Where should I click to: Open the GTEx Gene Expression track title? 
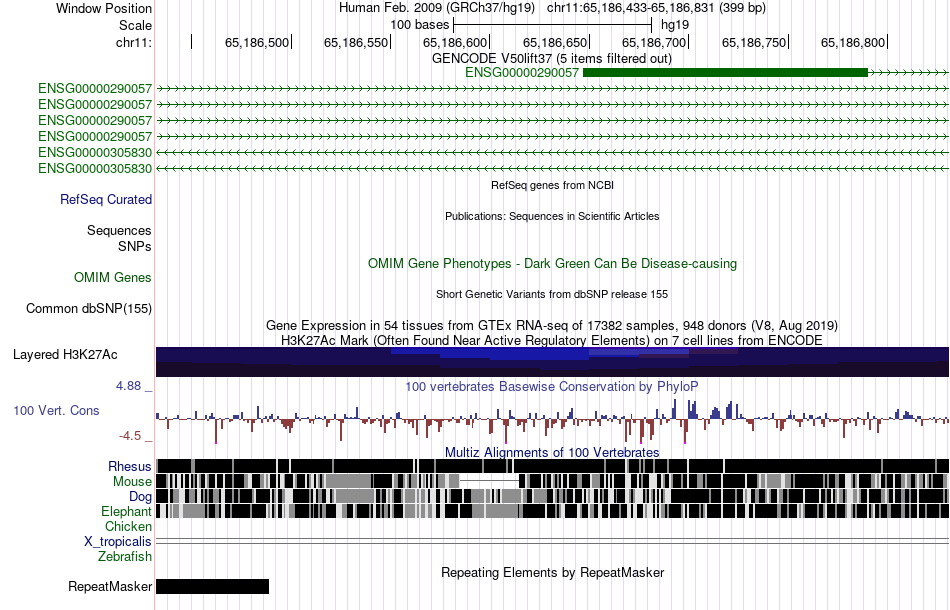552,325
